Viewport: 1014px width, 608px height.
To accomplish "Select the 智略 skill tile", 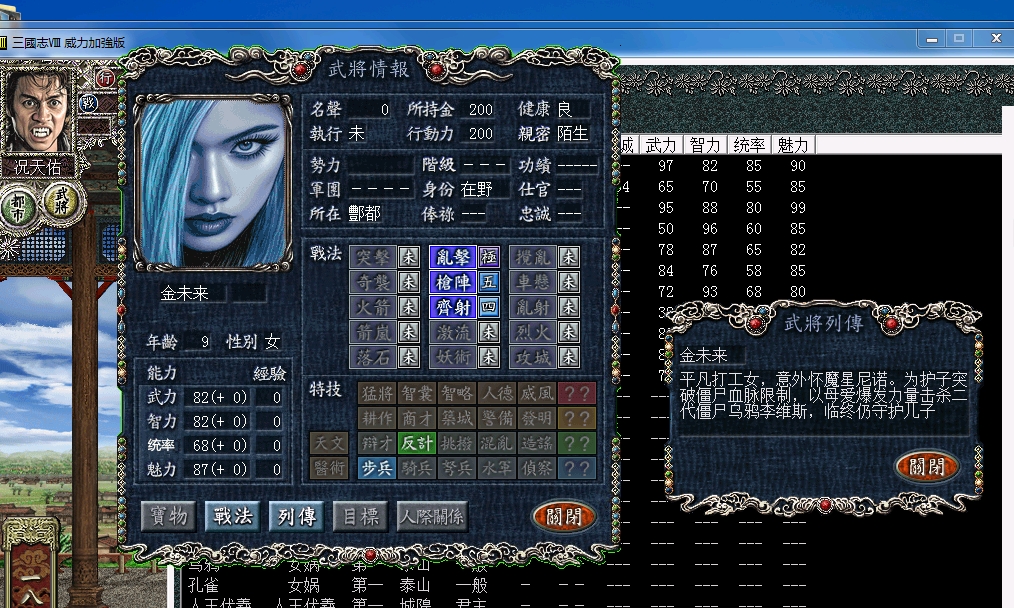I will pyautogui.click(x=457, y=393).
